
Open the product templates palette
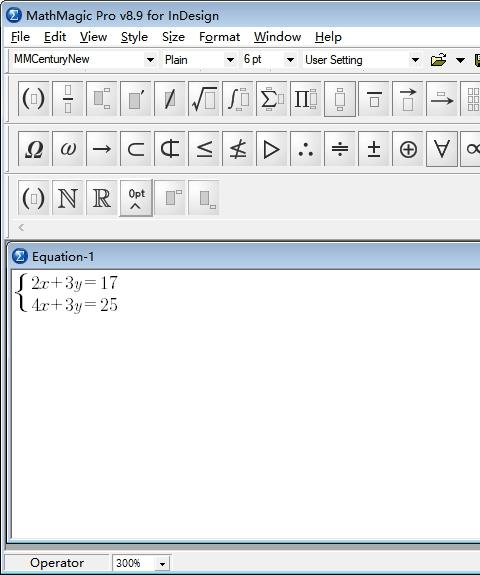point(305,99)
